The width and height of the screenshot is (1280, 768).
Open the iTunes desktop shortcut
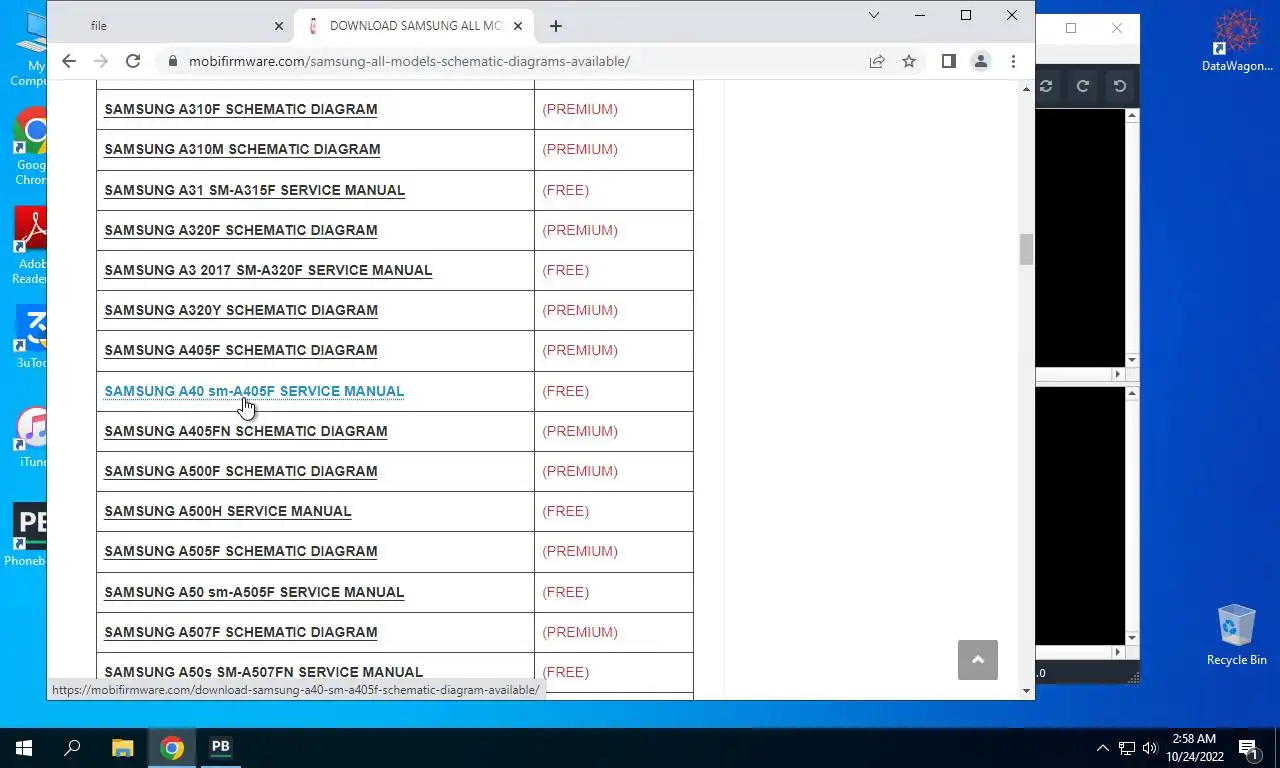pos(32,438)
